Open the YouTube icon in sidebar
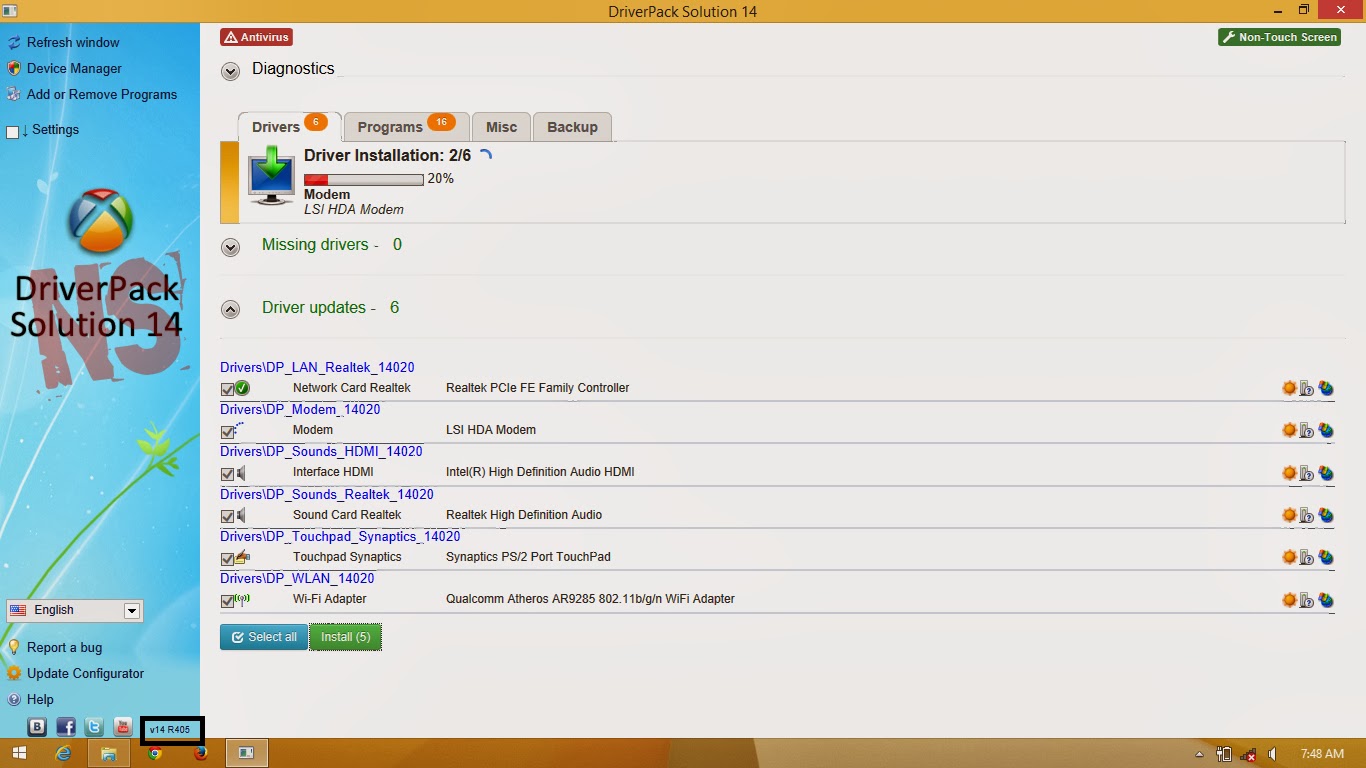This screenshot has height=768, width=1366. (123, 727)
